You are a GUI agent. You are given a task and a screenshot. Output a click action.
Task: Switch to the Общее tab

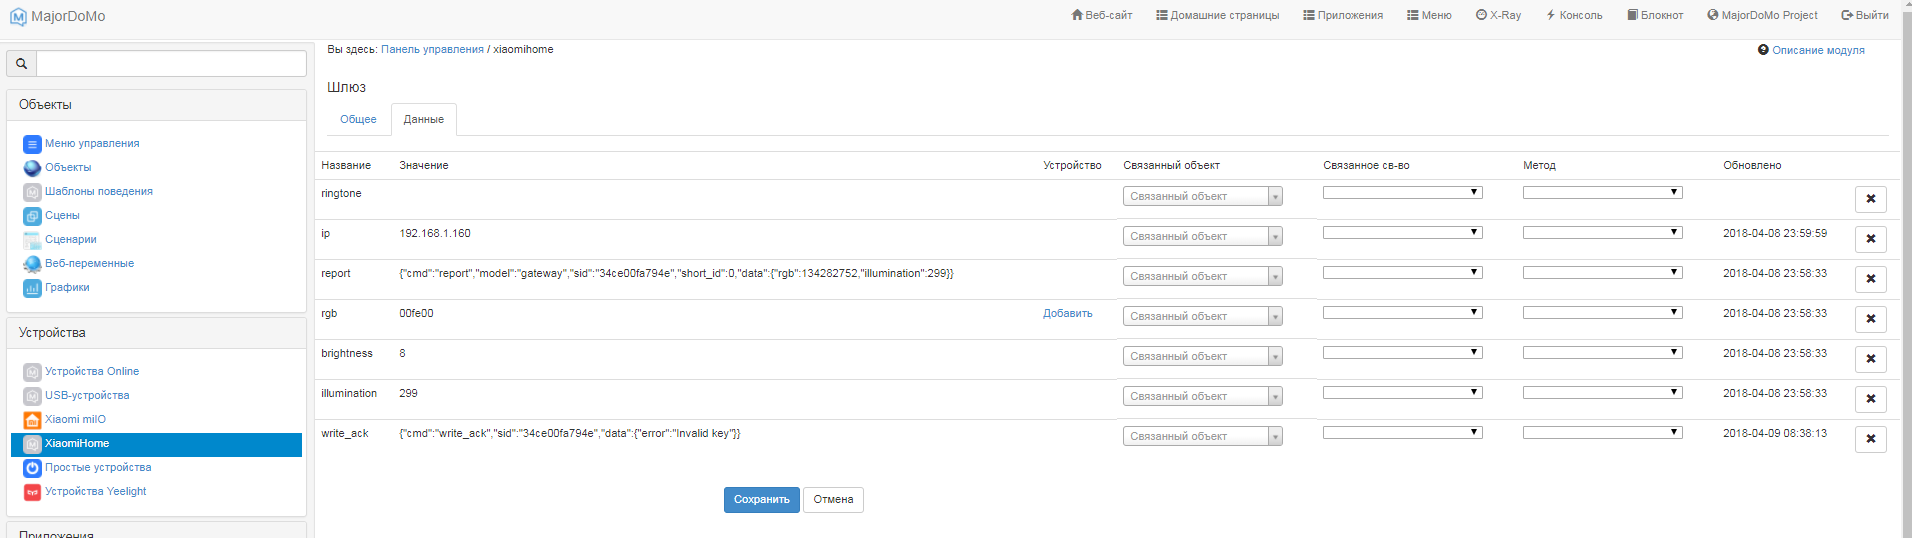pyautogui.click(x=358, y=119)
